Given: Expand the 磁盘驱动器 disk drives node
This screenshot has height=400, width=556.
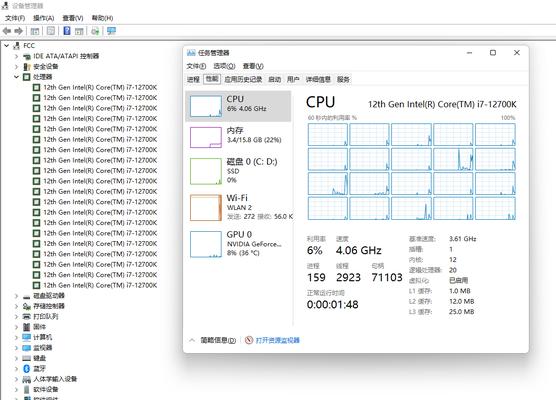Looking at the screenshot, I should point(16,296).
